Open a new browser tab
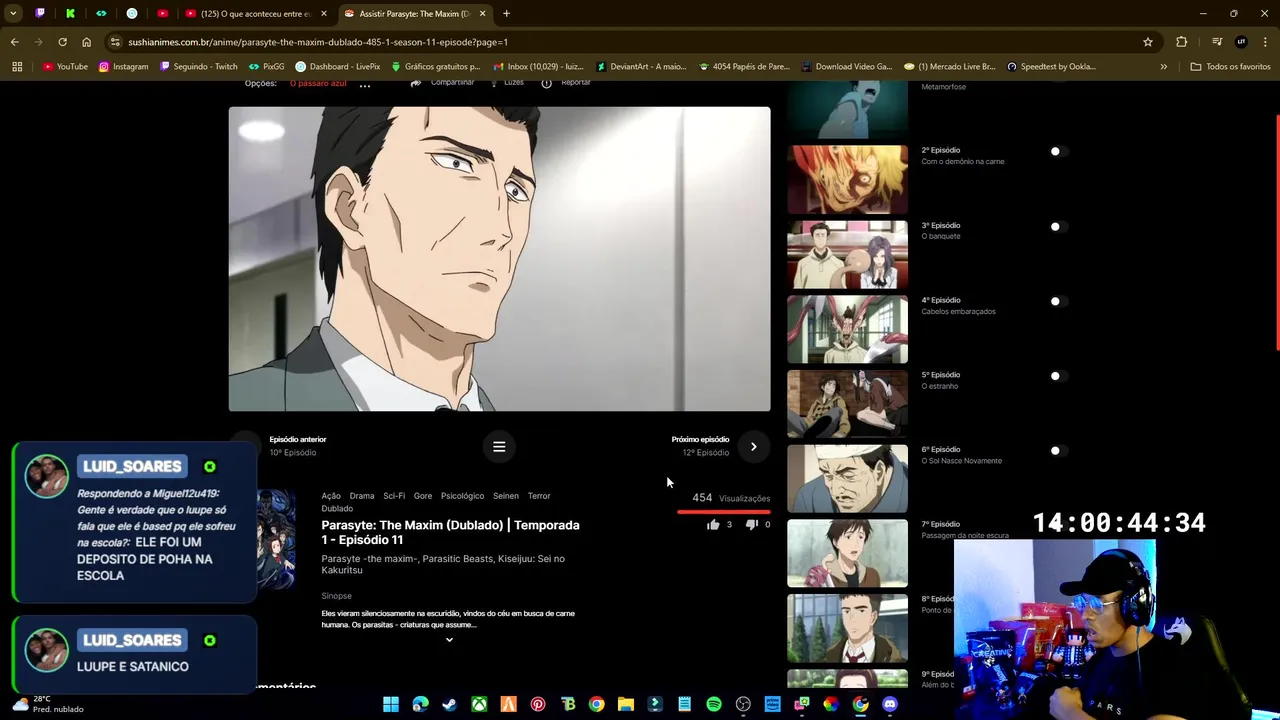The height and width of the screenshot is (720, 1280). pos(506,14)
